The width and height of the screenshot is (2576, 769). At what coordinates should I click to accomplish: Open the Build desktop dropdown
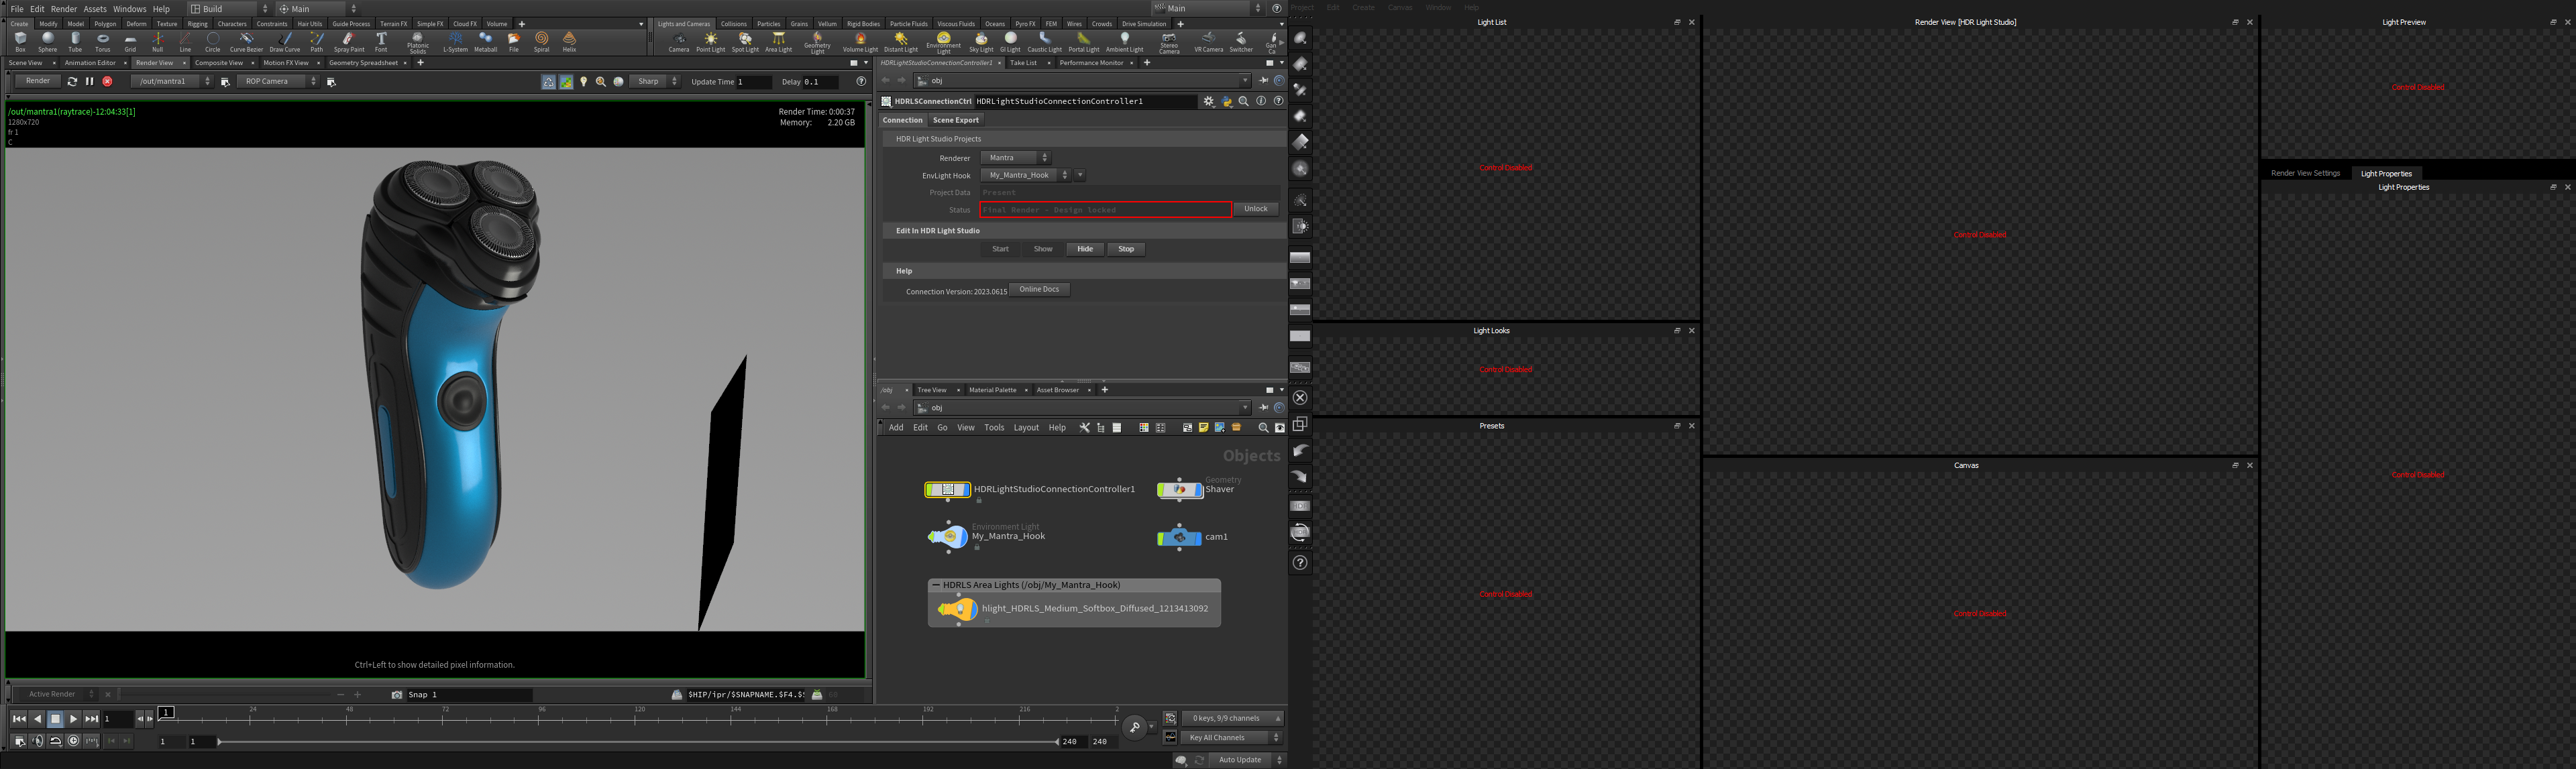(x=230, y=9)
